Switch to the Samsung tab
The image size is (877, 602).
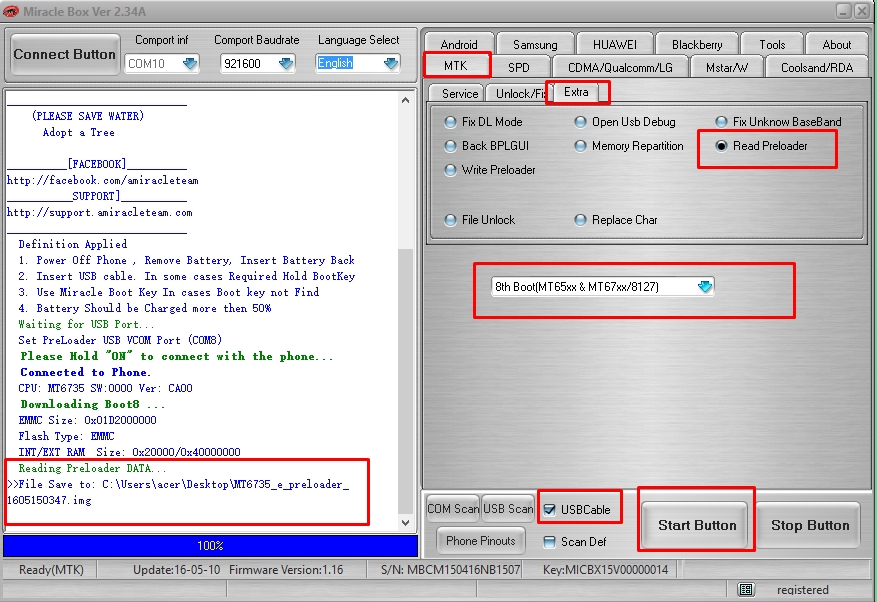535,44
